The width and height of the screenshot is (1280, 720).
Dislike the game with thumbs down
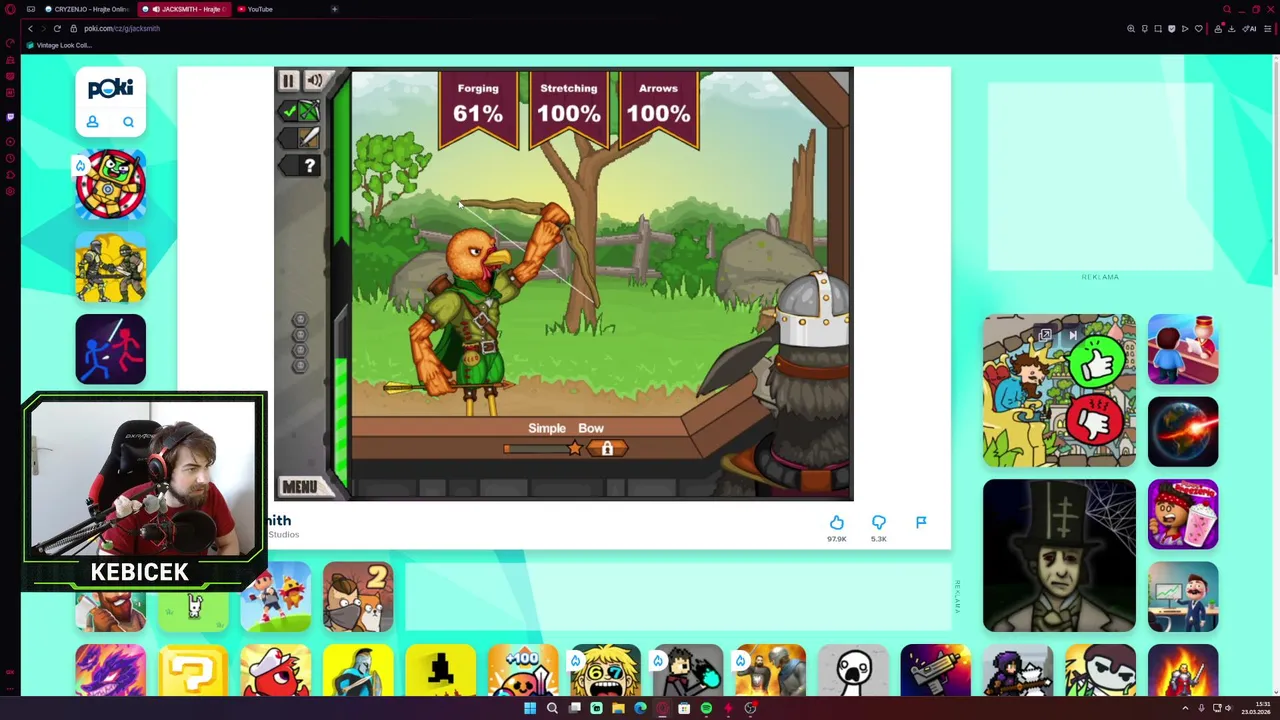pyautogui.click(x=878, y=522)
